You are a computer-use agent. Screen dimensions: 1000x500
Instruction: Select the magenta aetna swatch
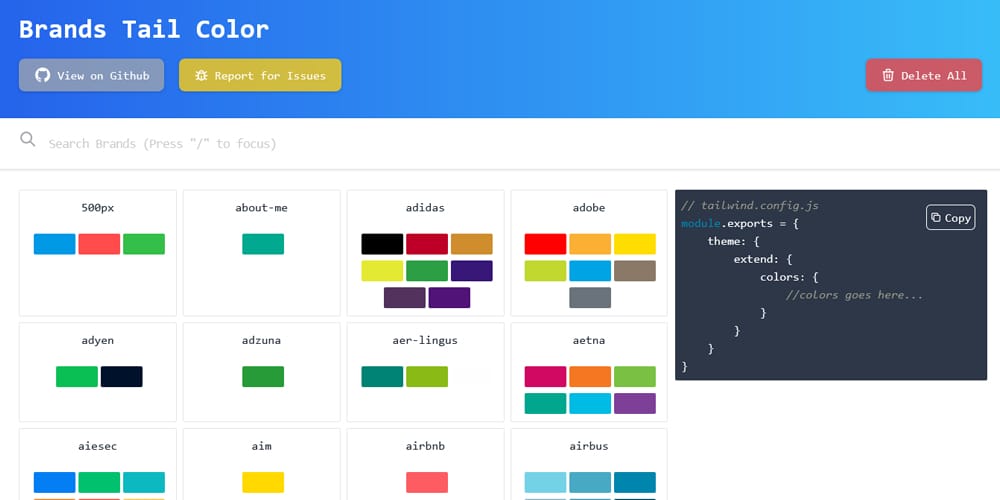545,376
